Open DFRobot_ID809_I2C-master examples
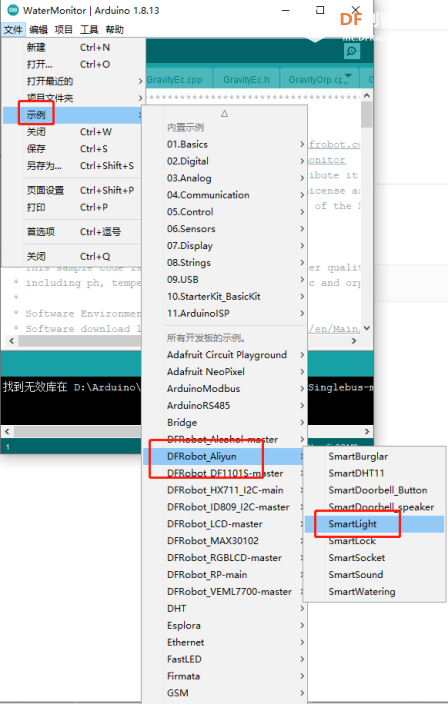 point(225,507)
